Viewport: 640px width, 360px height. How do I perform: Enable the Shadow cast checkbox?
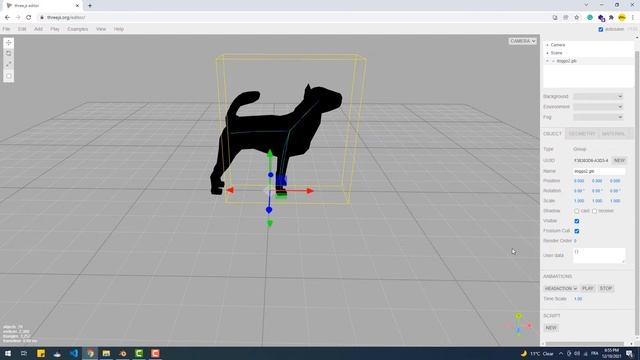(x=576, y=211)
